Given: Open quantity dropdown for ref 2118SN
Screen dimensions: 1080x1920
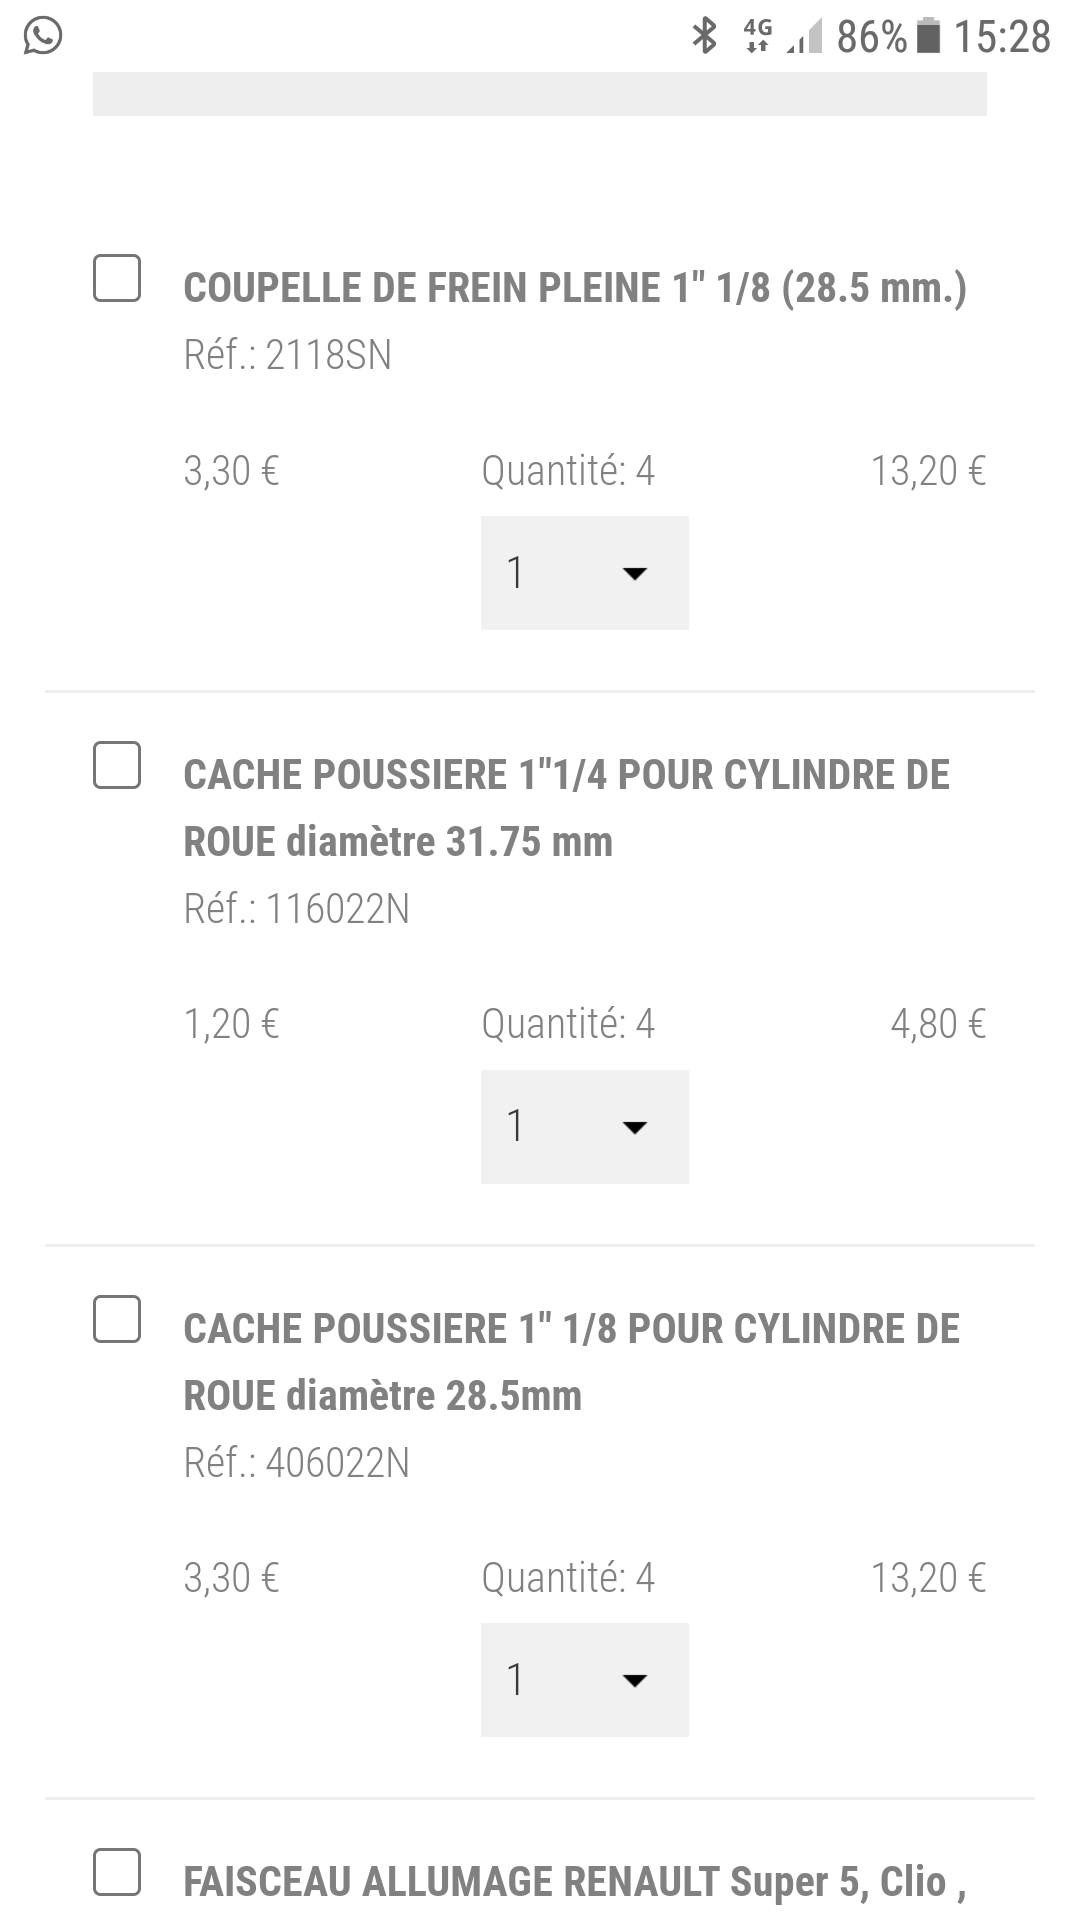Looking at the screenshot, I should [x=584, y=573].
